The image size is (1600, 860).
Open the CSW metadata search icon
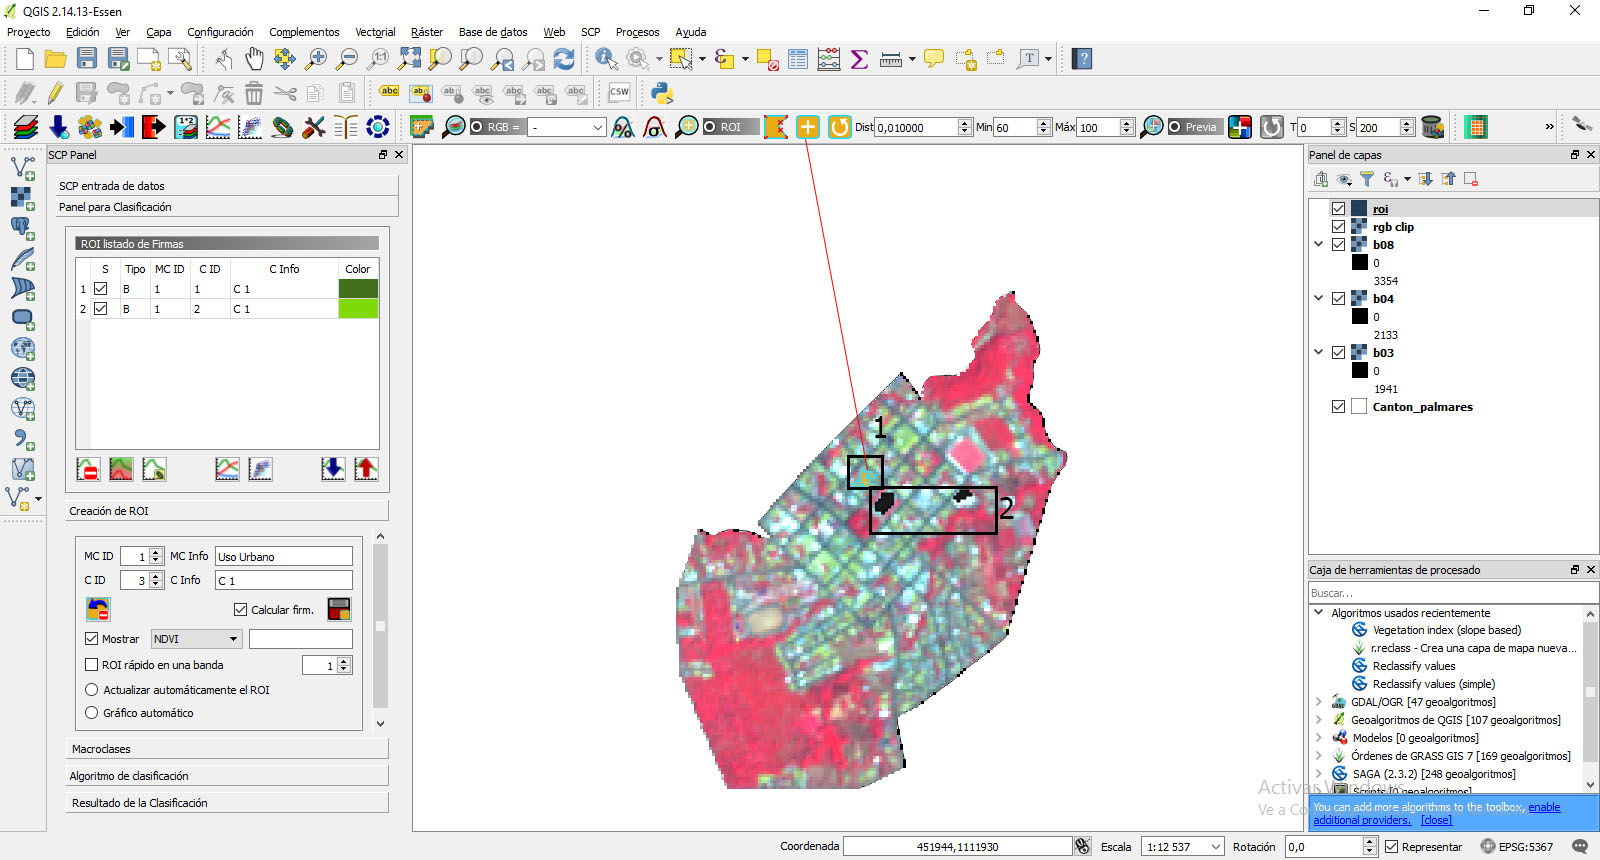pos(619,93)
